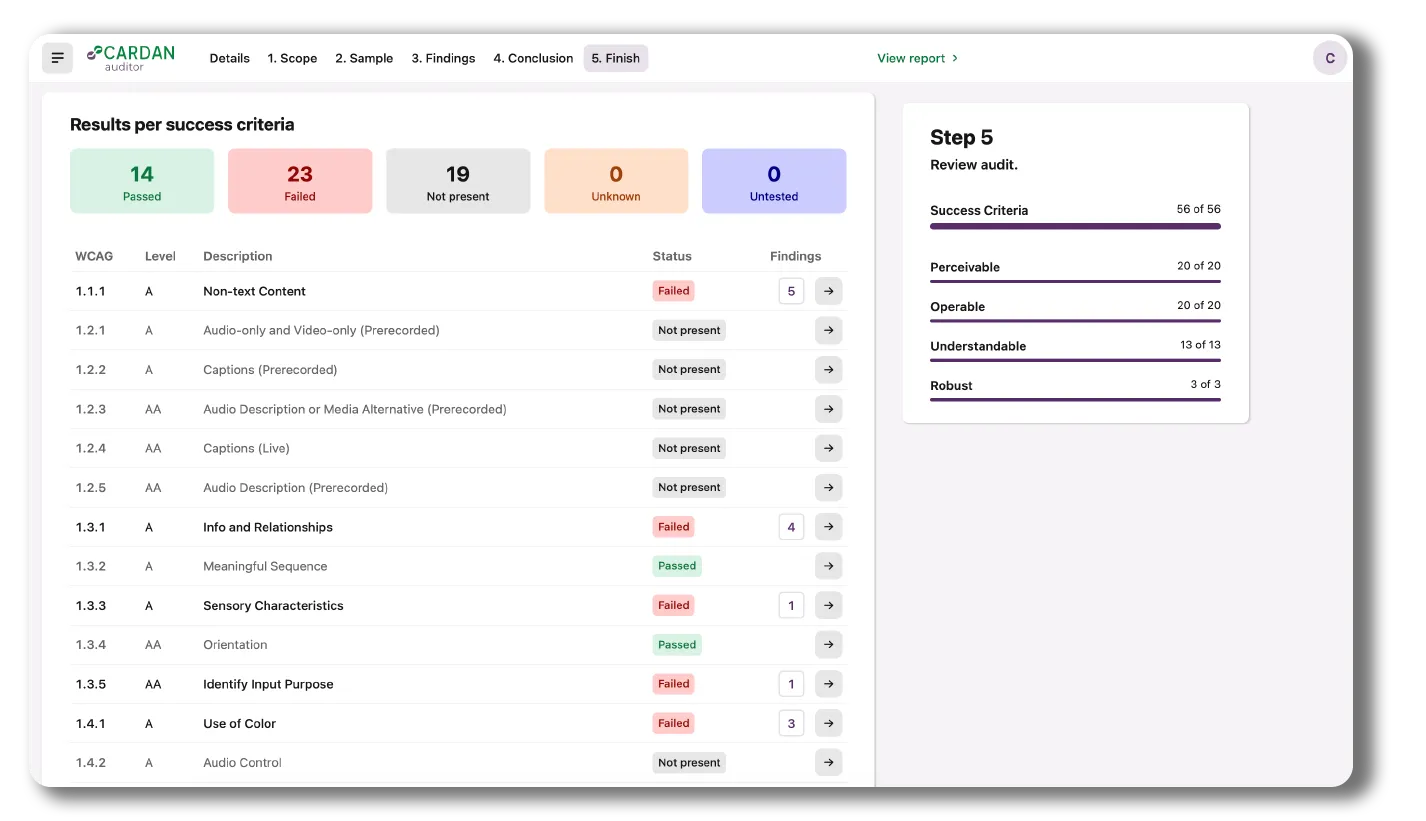Click the 19 Not present summary card

click(x=458, y=181)
